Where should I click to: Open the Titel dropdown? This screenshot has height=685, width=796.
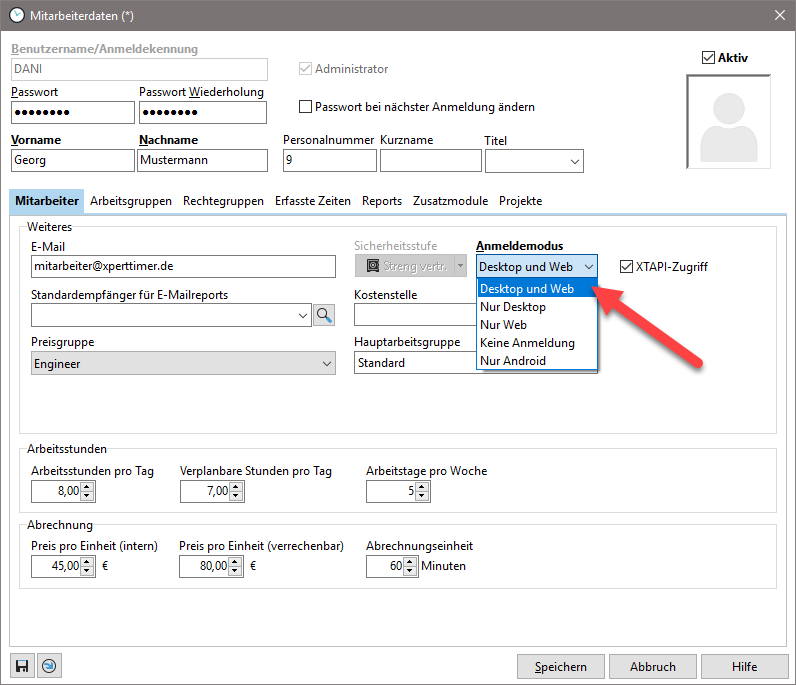tap(575, 161)
